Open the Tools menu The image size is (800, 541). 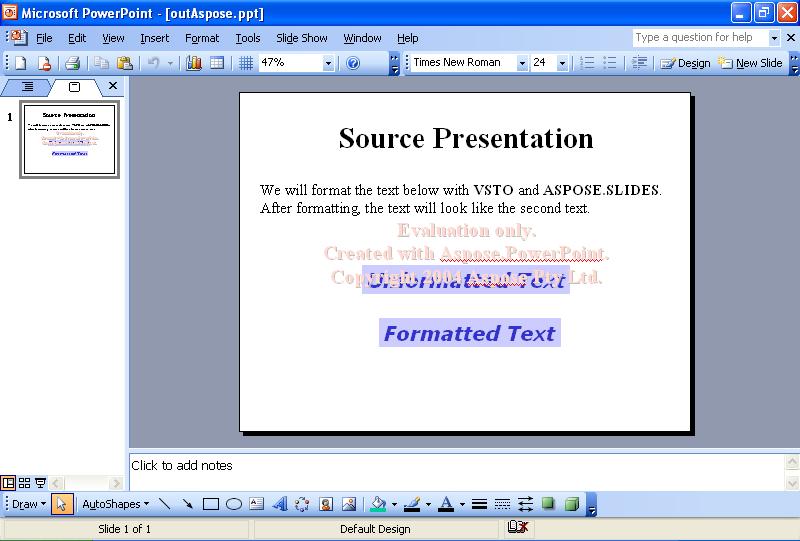(248, 38)
